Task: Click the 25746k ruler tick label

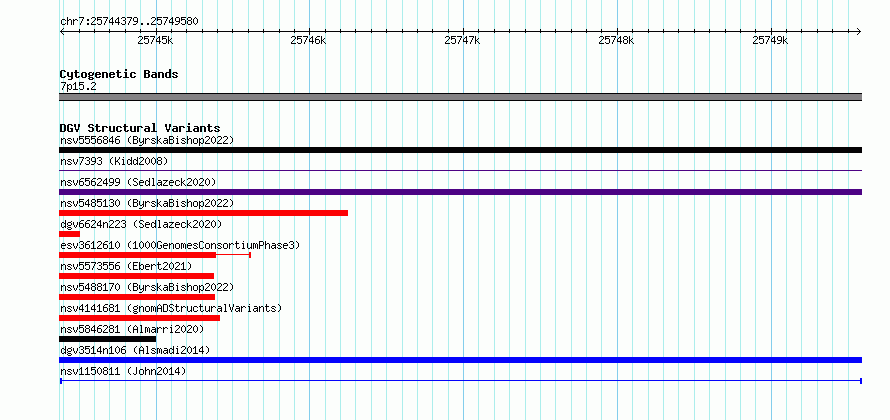Action: (x=308, y=40)
